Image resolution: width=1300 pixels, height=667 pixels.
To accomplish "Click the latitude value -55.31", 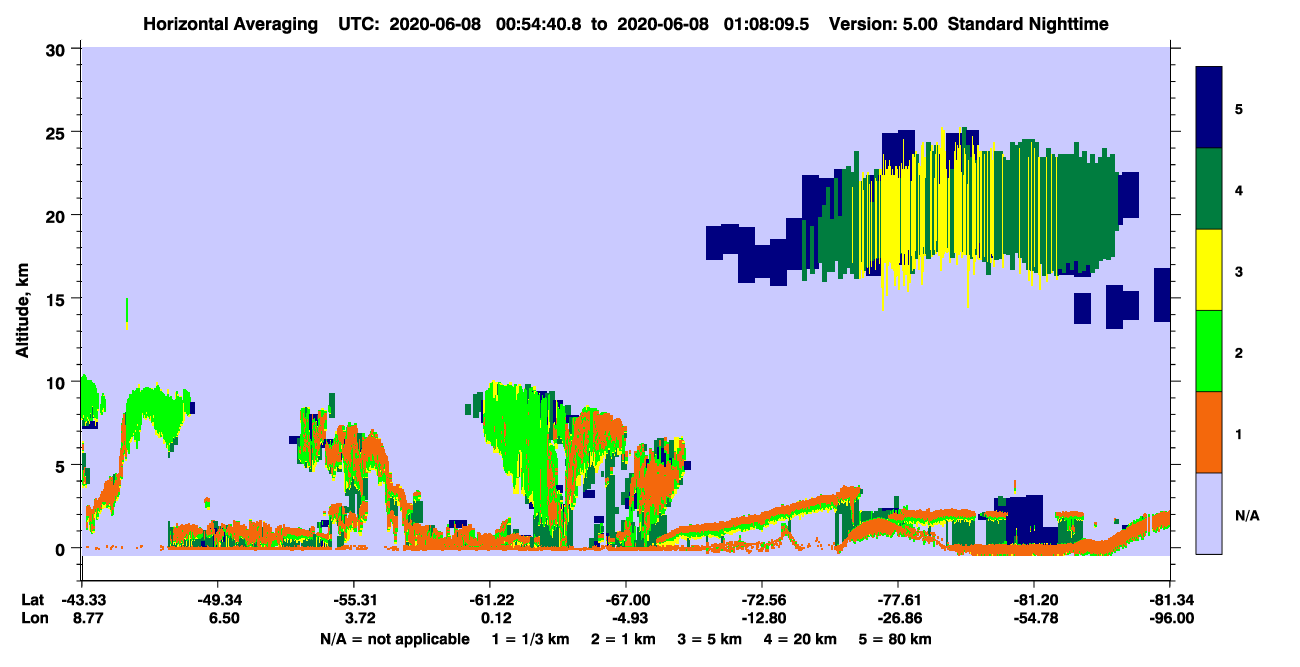I will pyautogui.click(x=353, y=600).
